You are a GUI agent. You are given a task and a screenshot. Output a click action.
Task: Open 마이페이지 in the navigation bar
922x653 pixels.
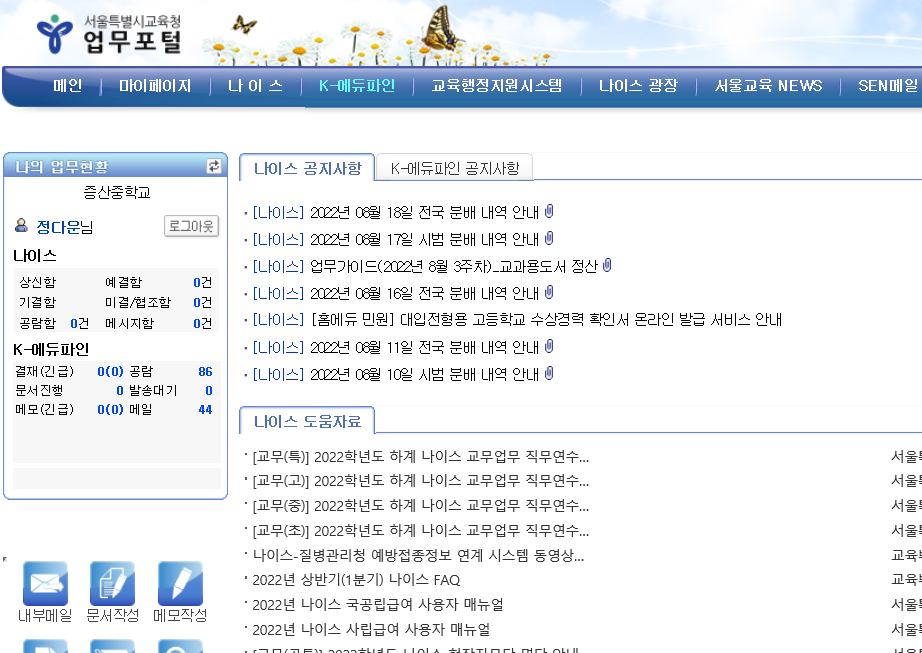pyautogui.click(x=155, y=86)
